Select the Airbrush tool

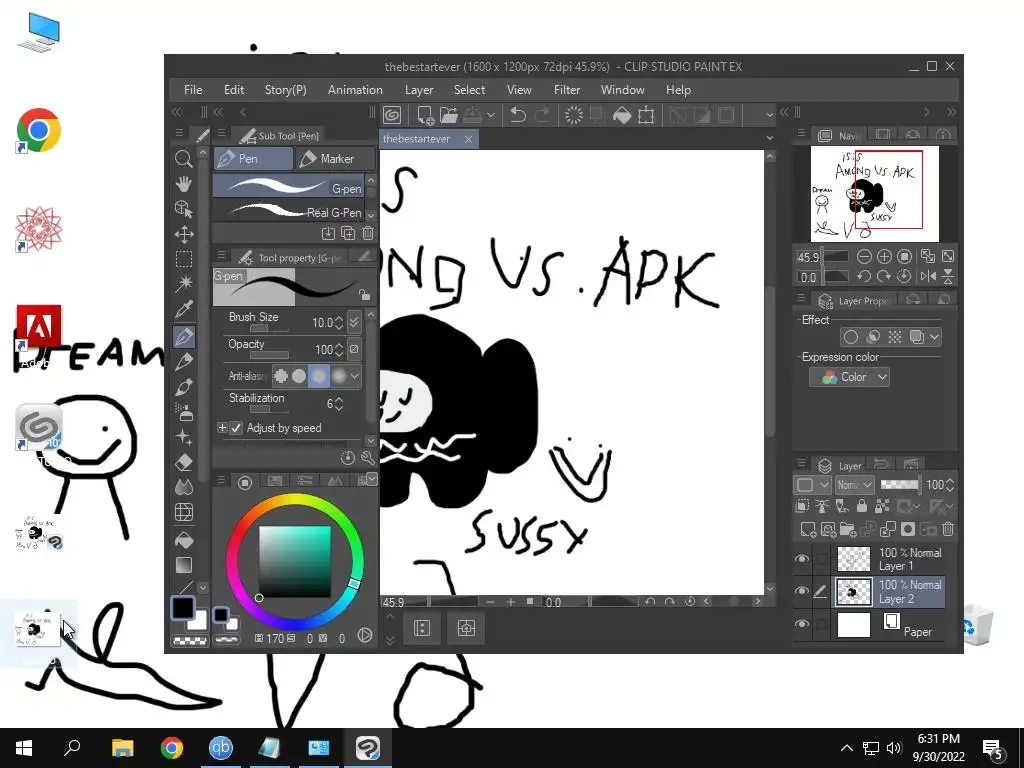(x=184, y=412)
